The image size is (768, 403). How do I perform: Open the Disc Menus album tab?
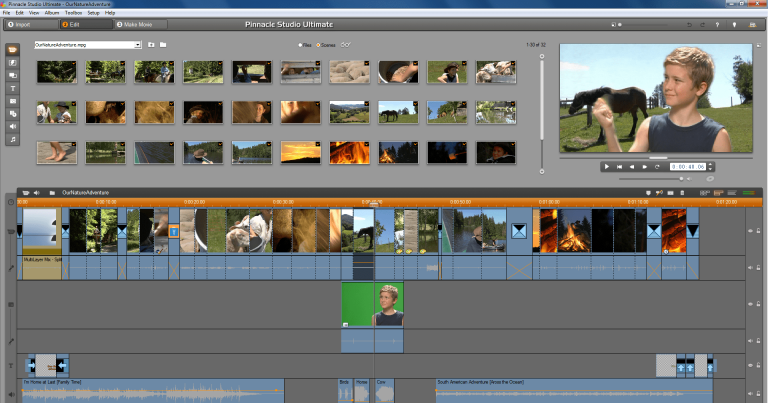tap(13, 114)
